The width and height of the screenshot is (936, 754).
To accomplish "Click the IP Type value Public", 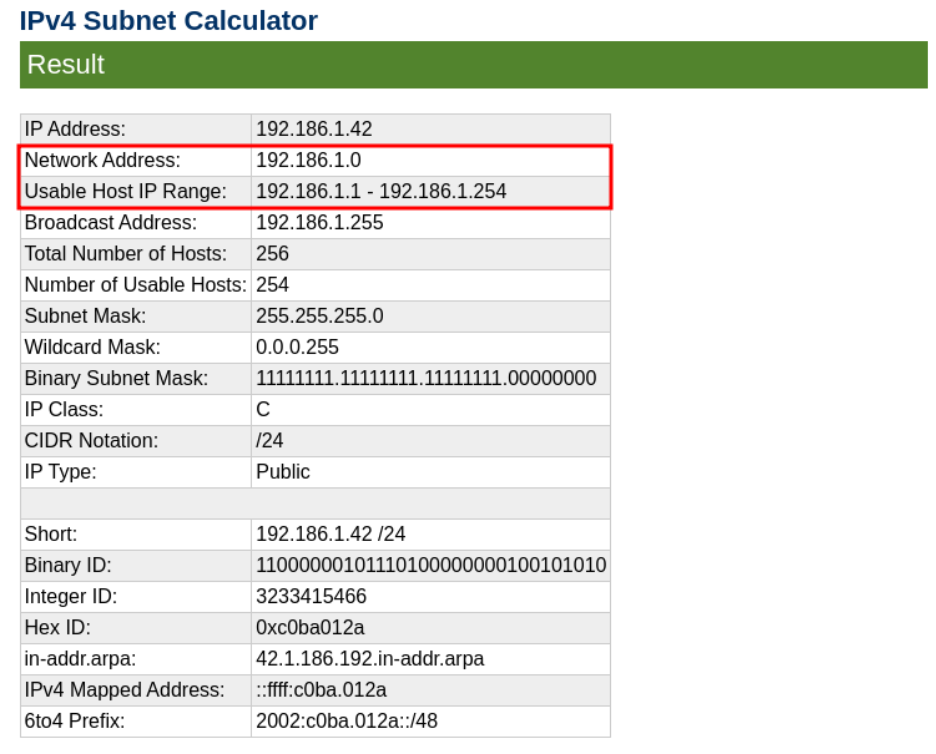I will 283,471.
